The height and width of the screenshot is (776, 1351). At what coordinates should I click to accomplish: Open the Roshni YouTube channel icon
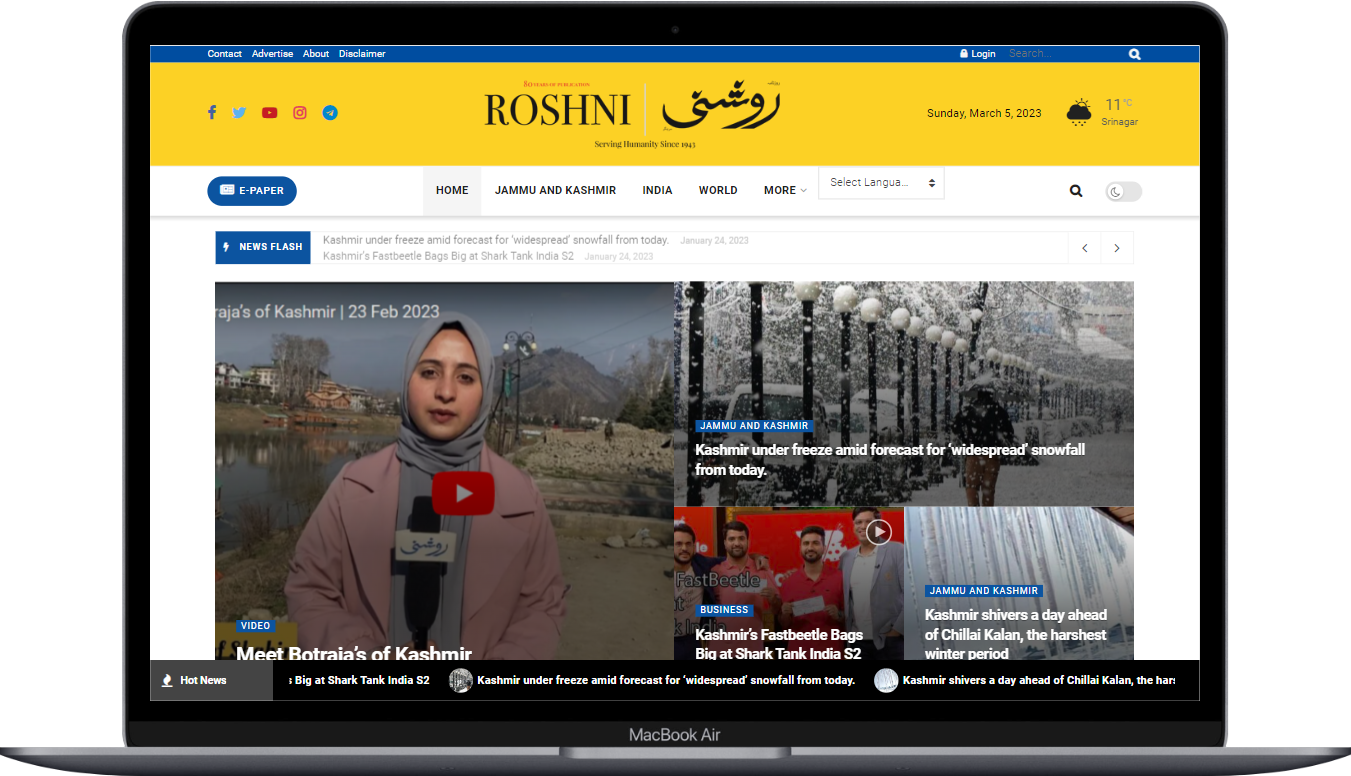[269, 113]
